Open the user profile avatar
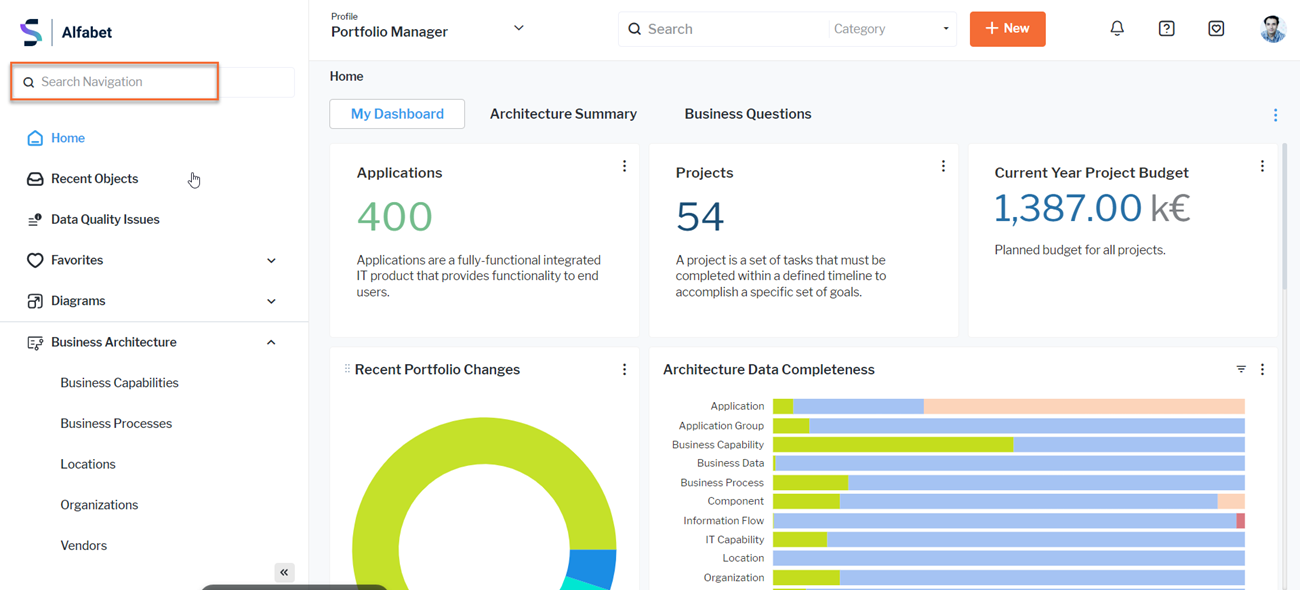The height and width of the screenshot is (590, 1300). click(1272, 29)
